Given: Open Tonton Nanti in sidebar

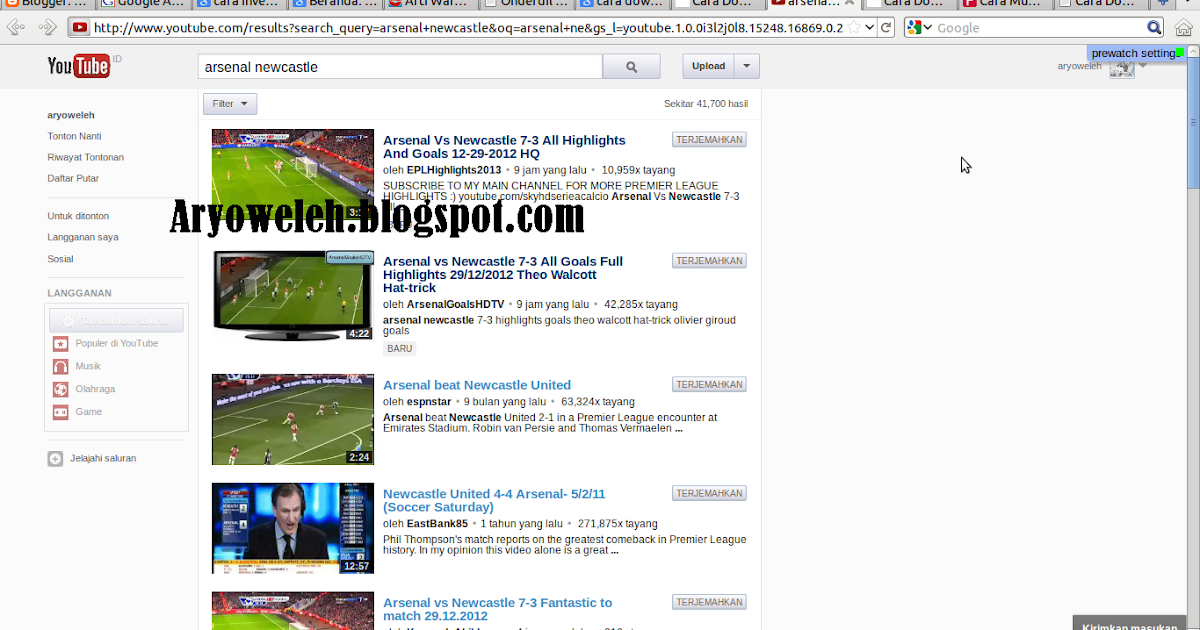Looking at the screenshot, I should point(74,136).
